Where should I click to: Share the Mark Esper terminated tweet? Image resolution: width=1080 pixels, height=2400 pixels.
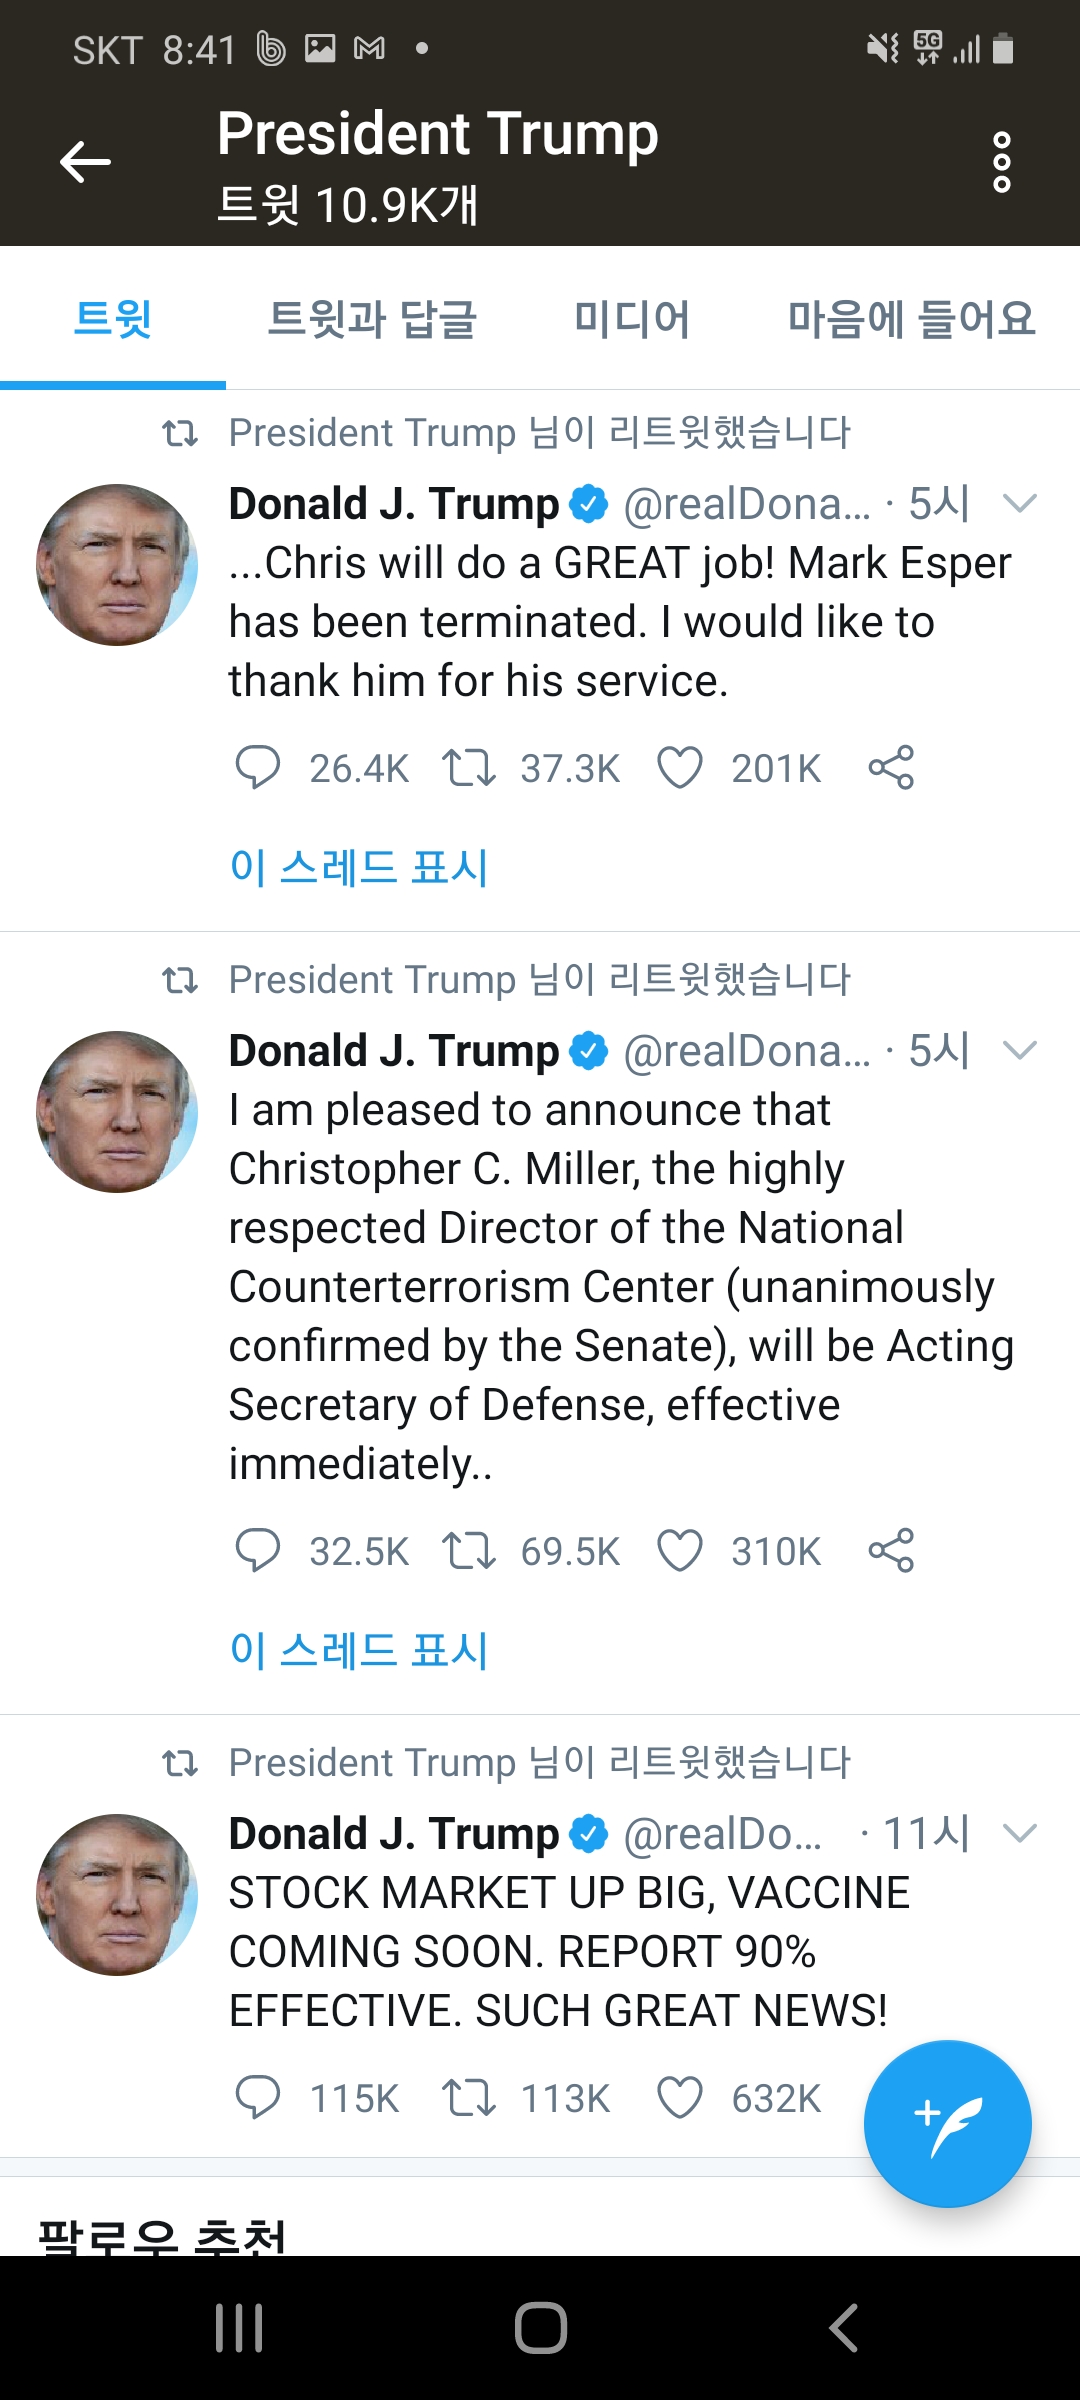point(891,768)
